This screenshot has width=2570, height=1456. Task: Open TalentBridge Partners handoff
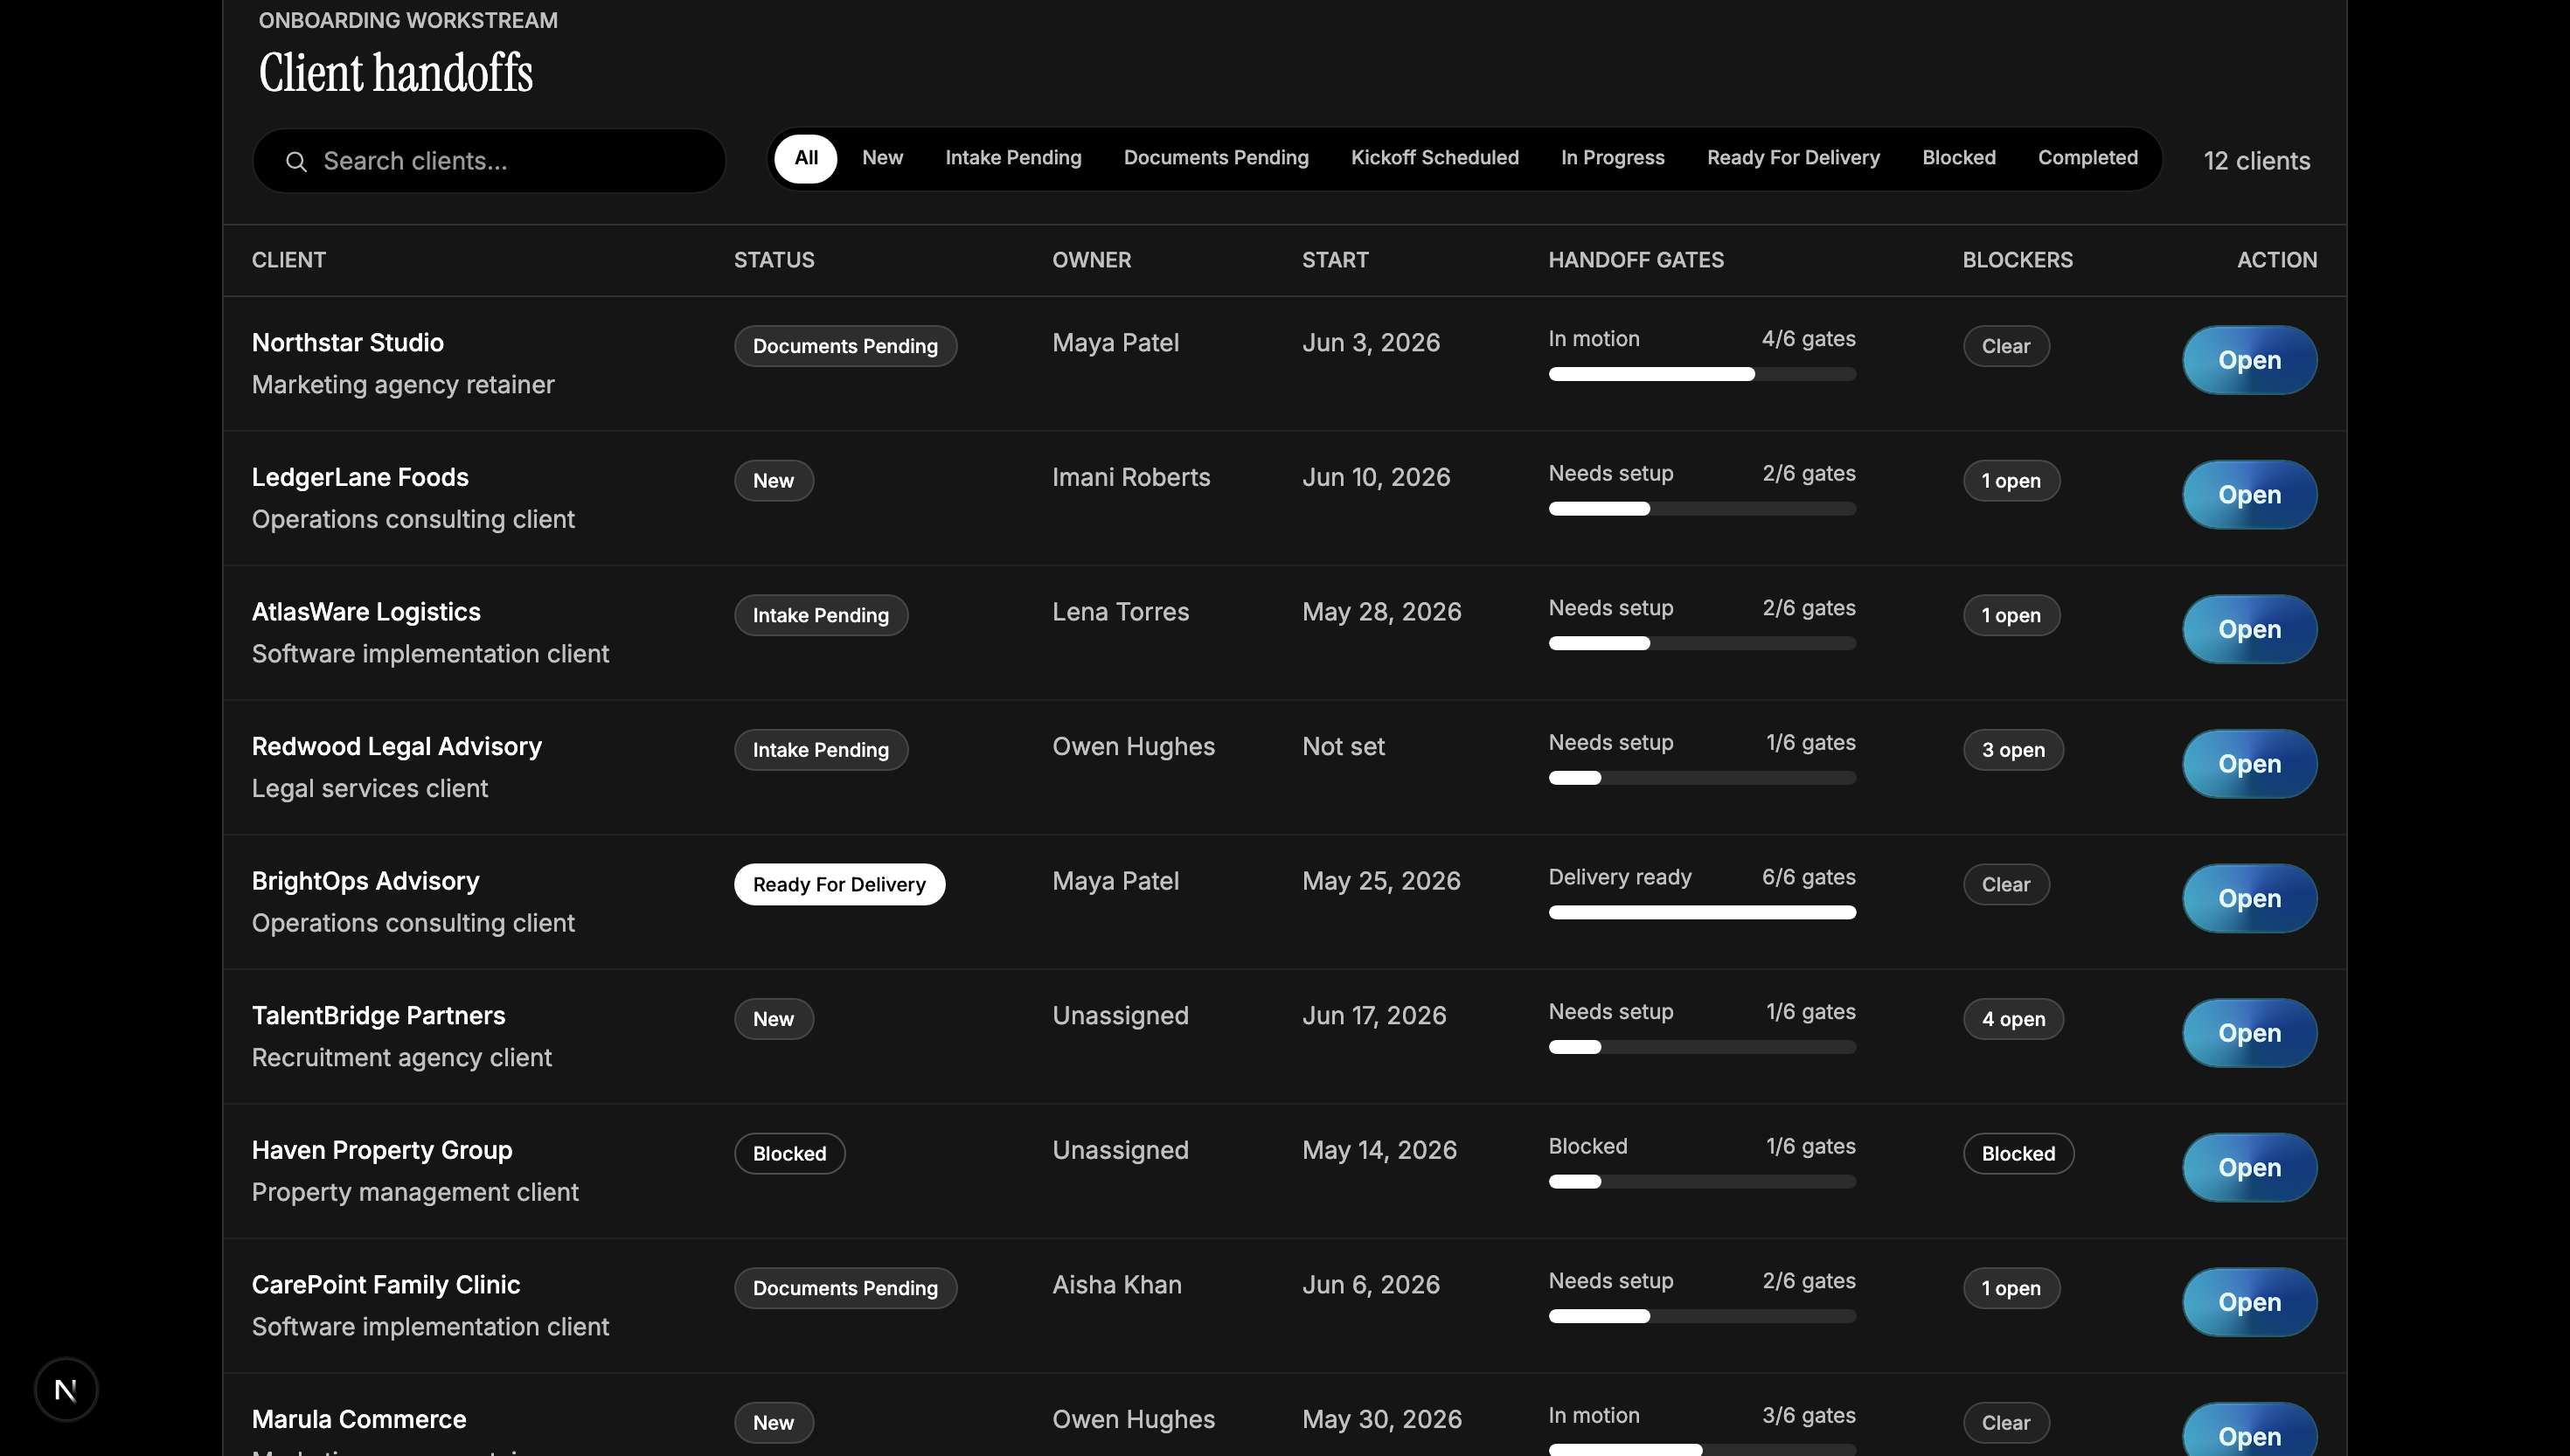(x=2249, y=1033)
